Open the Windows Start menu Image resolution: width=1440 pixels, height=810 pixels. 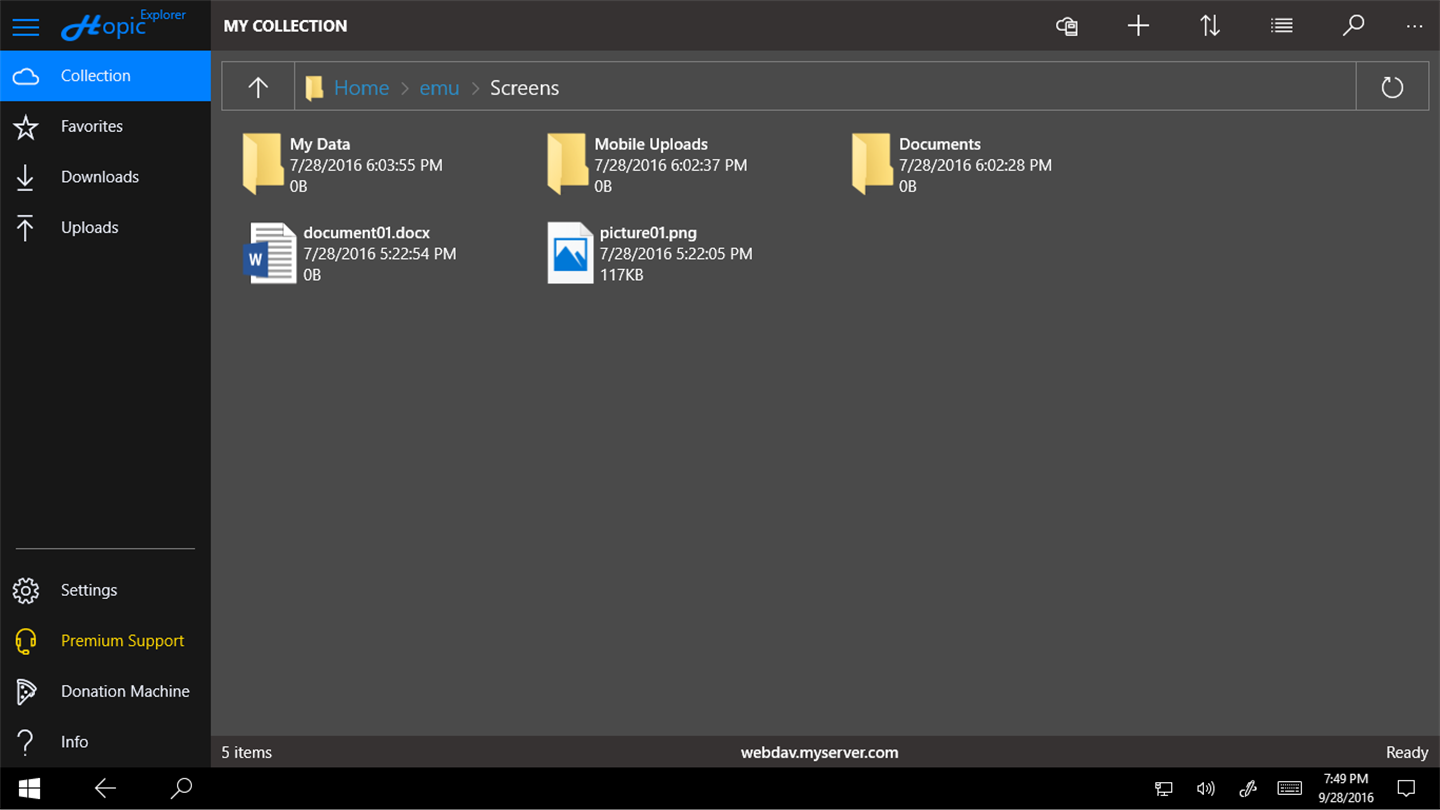coord(29,789)
